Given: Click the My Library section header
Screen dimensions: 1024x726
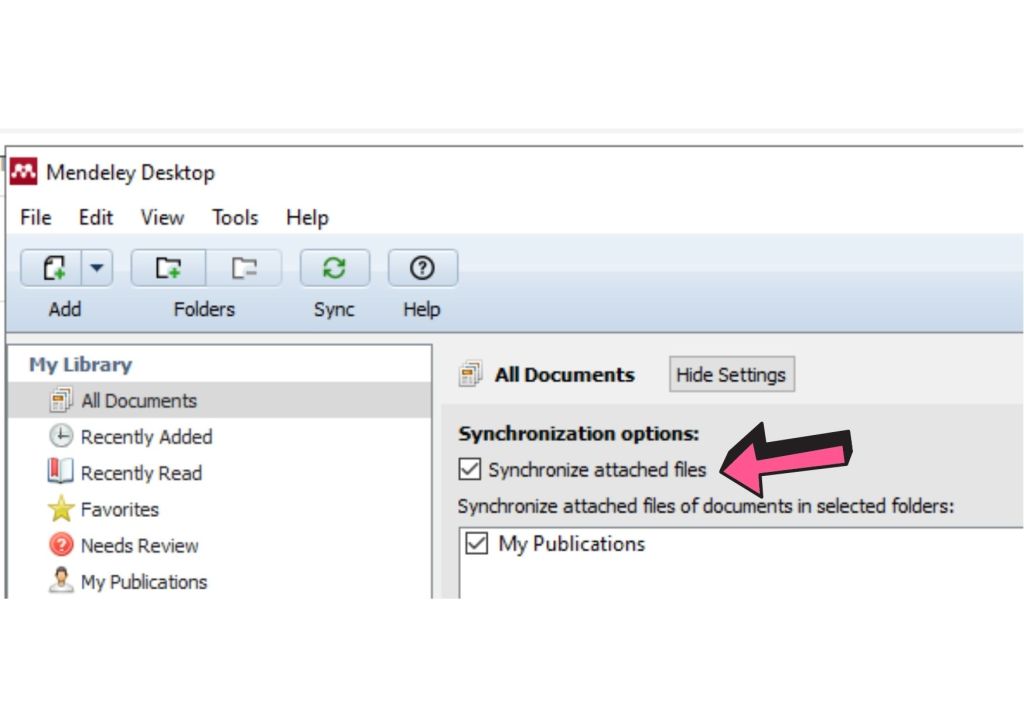Looking at the screenshot, I should pos(80,365).
